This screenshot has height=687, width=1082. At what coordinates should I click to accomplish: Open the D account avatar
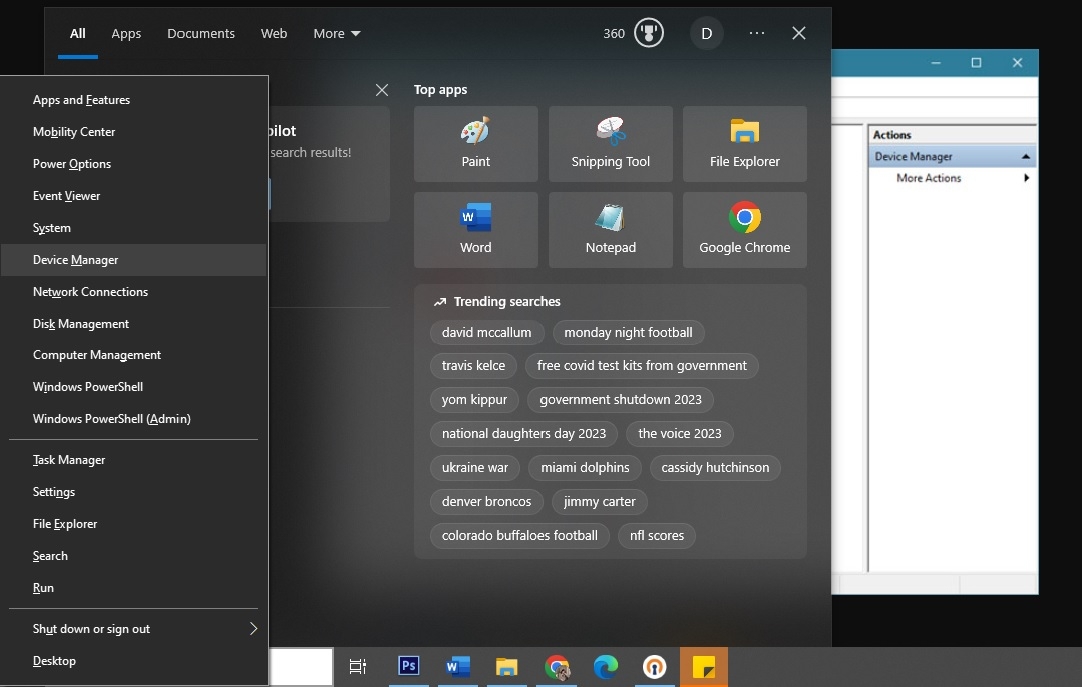707,33
